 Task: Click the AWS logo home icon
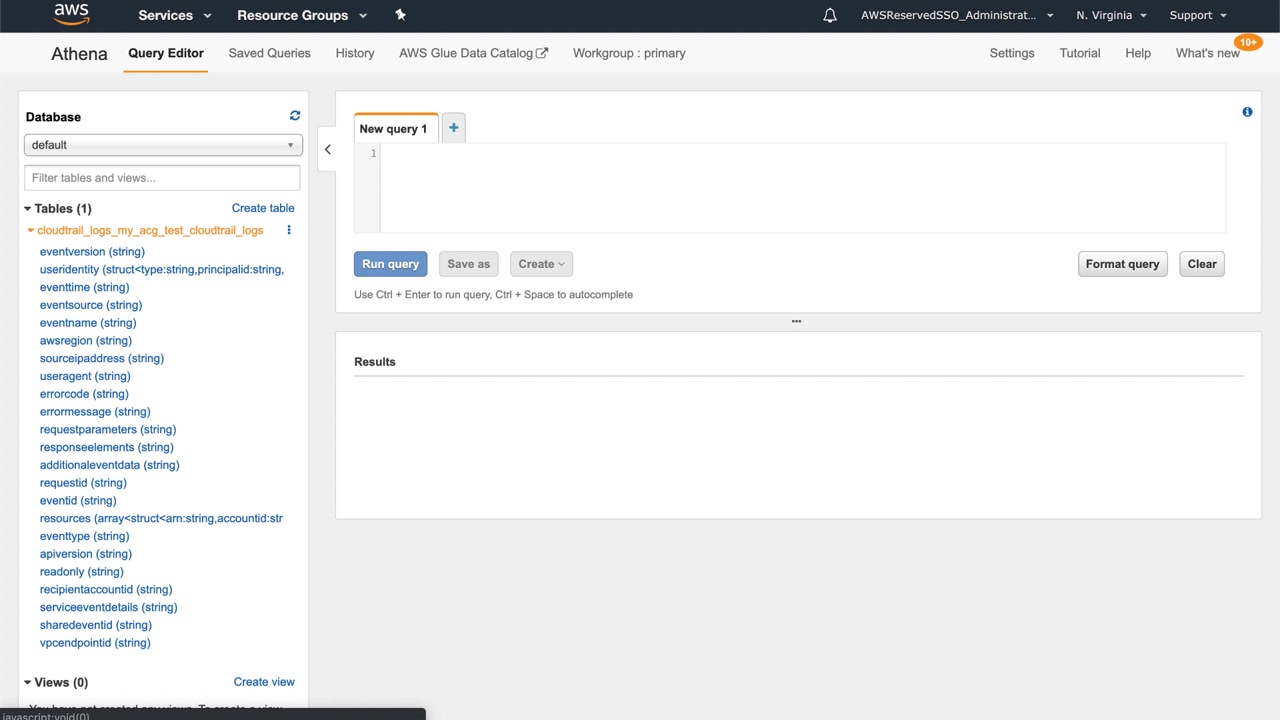click(x=71, y=15)
